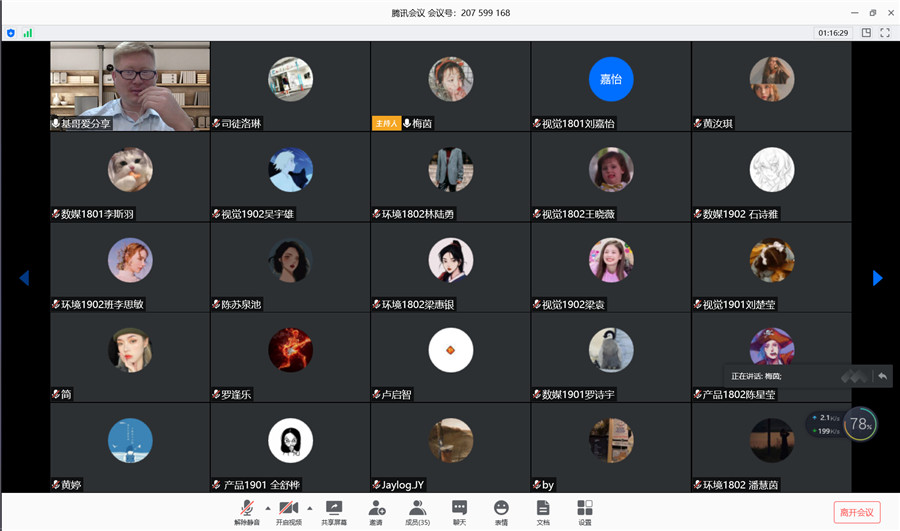The width and height of the screenshot is (900, 531).
Task: Select the 基哥爱分享 video tile
Action: (130, 86)
